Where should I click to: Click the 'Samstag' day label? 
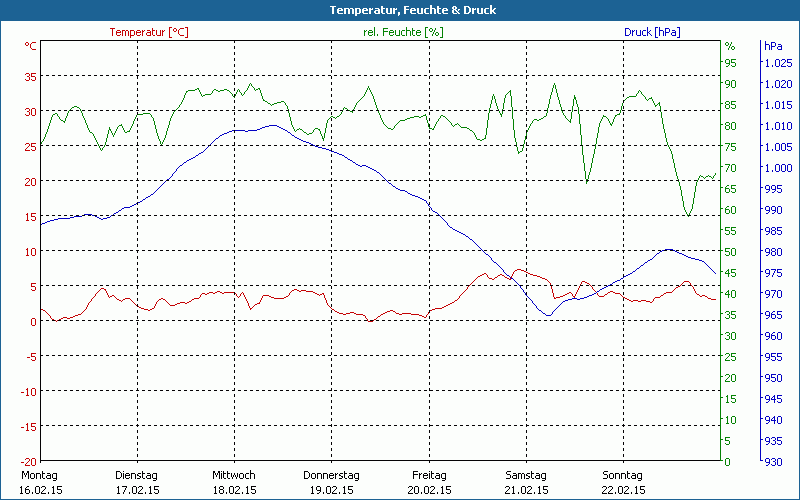point(526,476)
